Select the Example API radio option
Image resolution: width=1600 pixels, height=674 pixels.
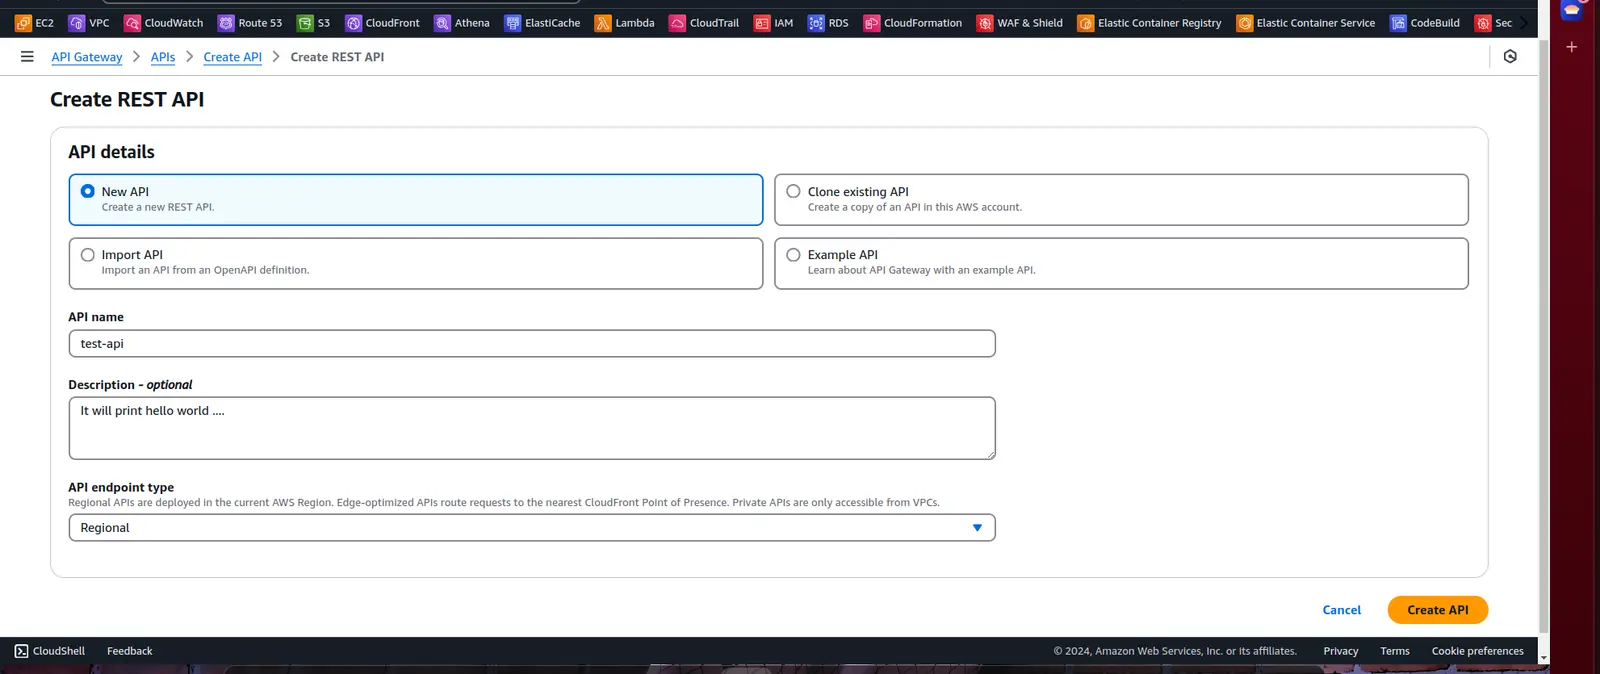point(793,255)
